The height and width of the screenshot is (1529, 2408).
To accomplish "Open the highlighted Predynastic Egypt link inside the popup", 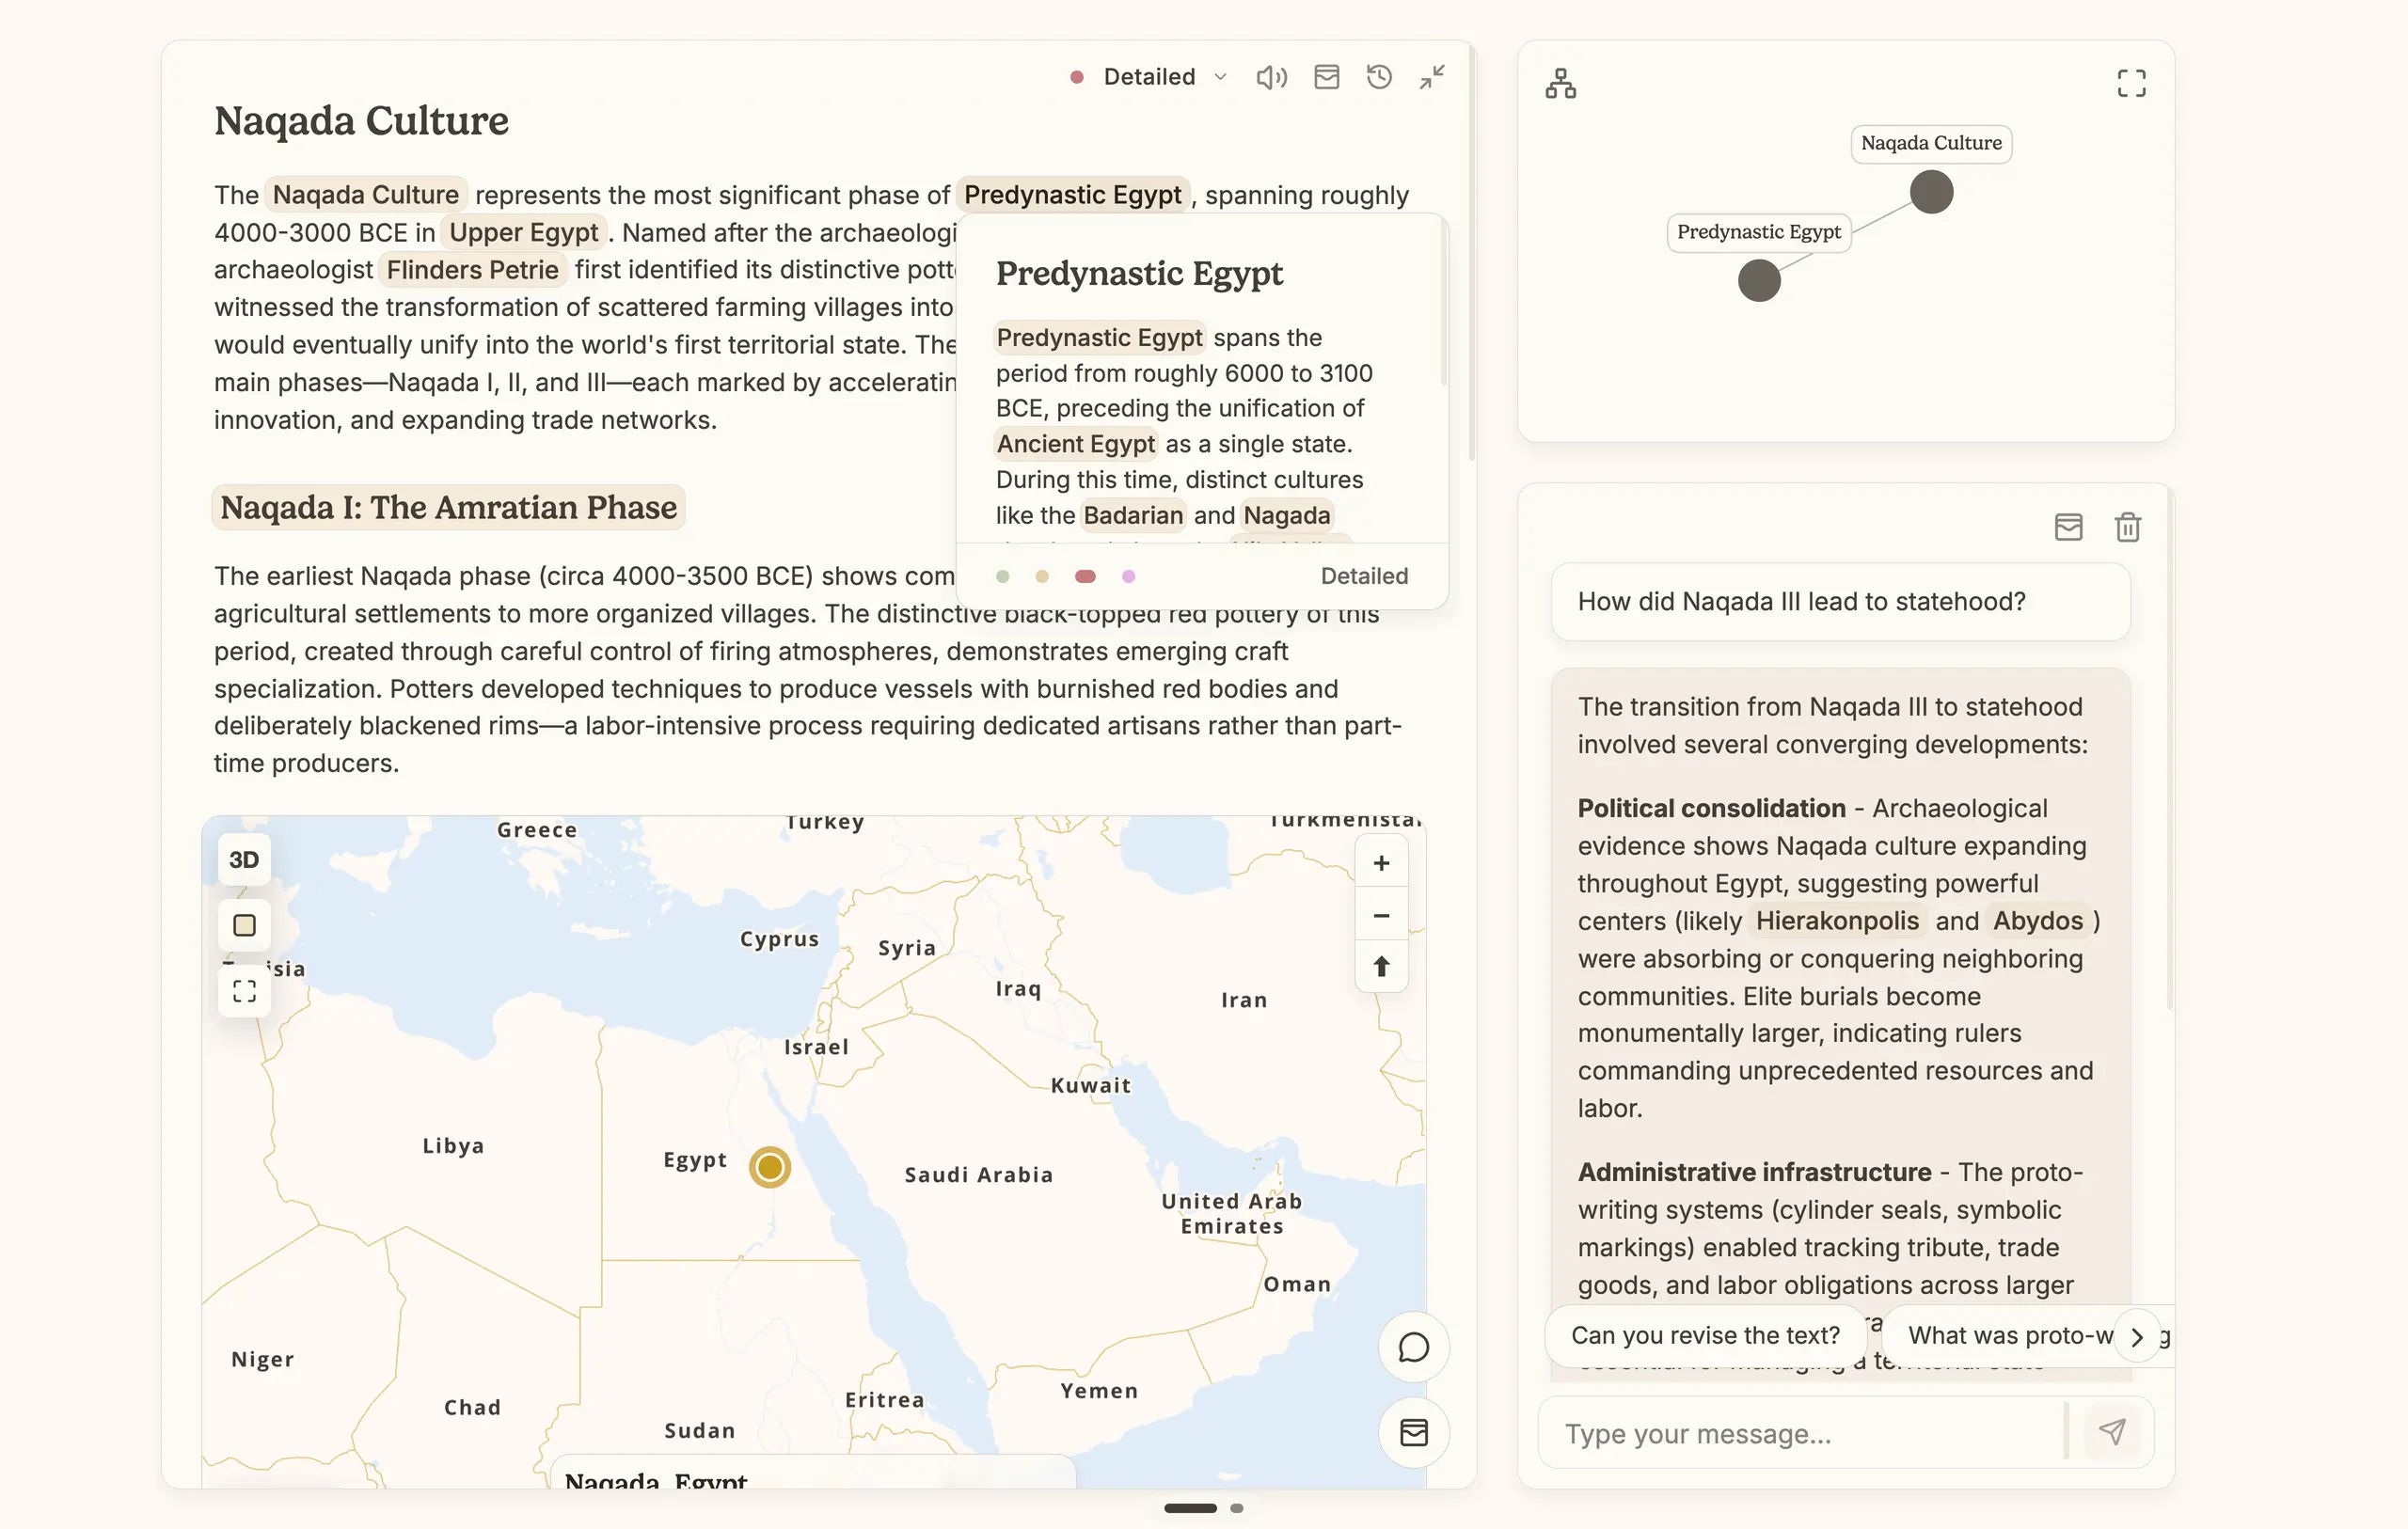I will click(x=1099, y=337).
